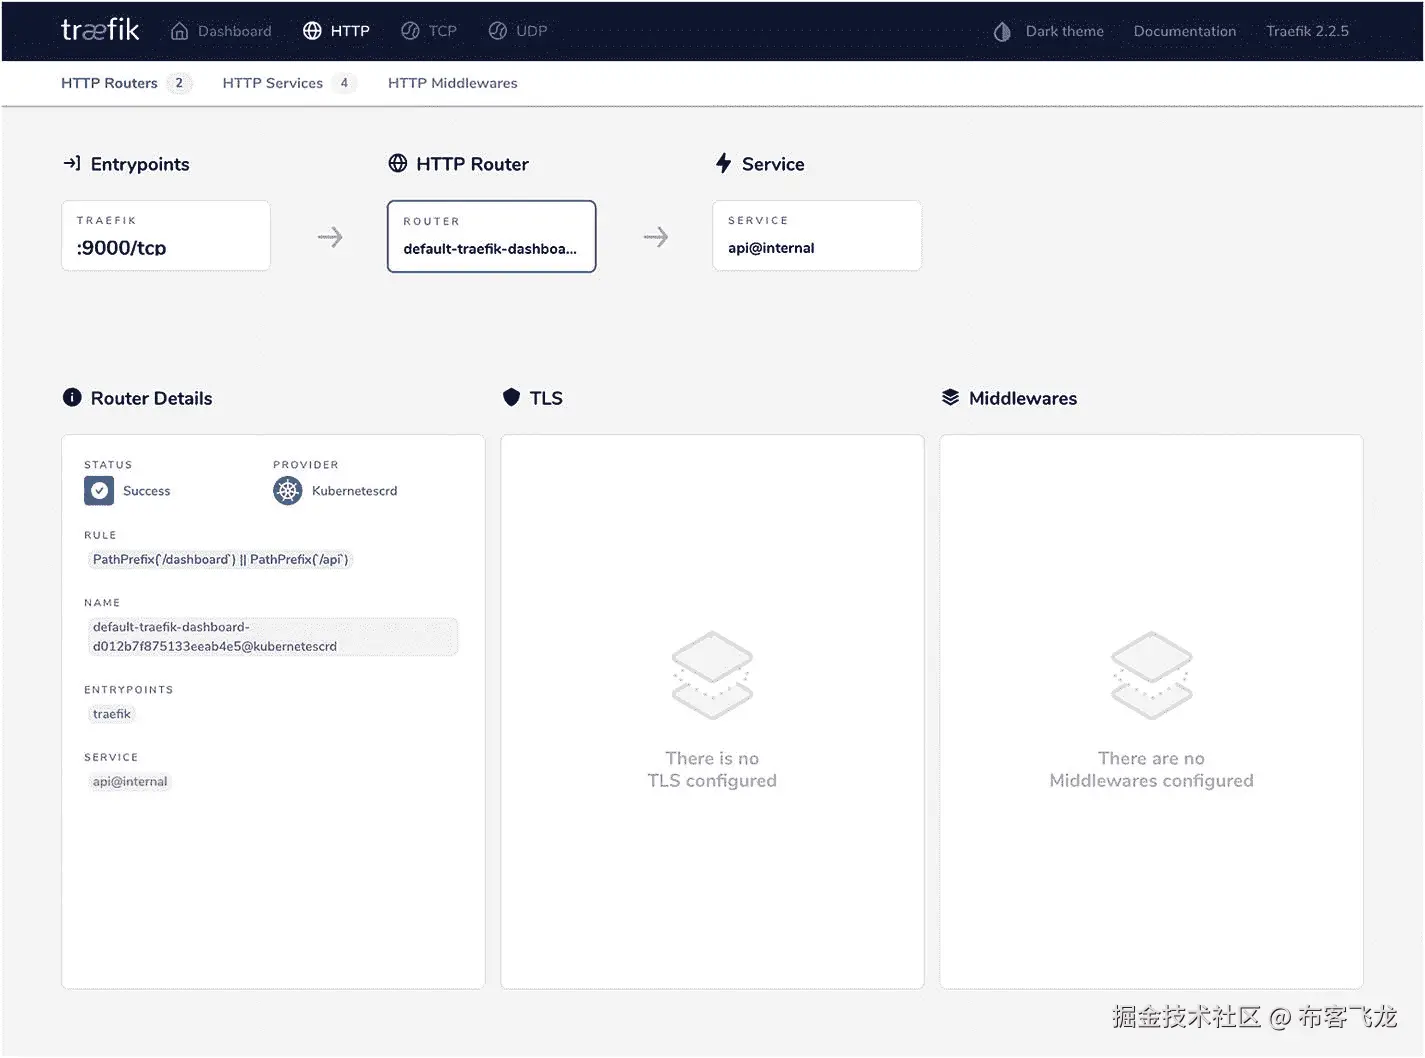Click the default-traefik-dashboa... router card

(x=492, y=236)
